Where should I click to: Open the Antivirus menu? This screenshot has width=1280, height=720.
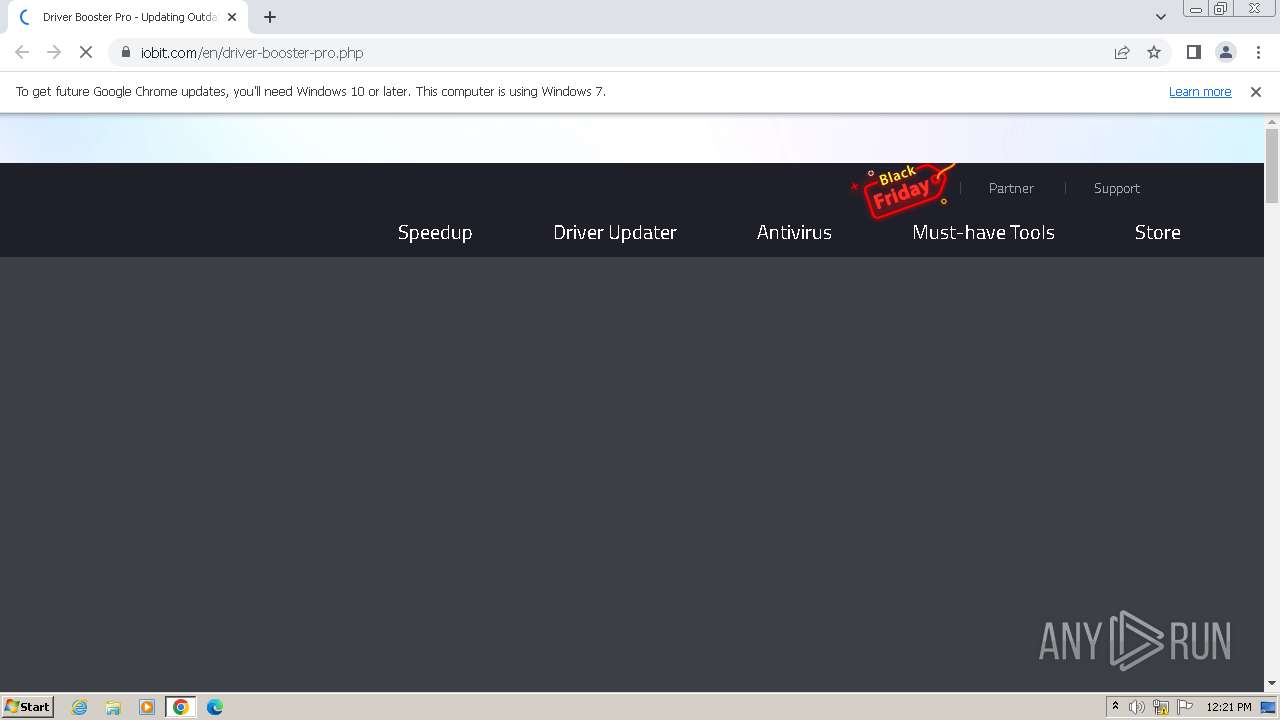(794, 232)
